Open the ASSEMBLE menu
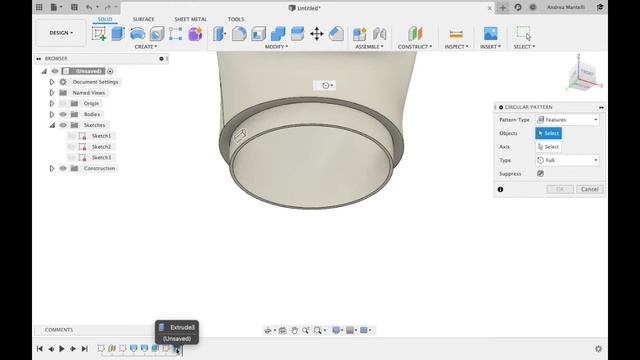 coord(369,47)
